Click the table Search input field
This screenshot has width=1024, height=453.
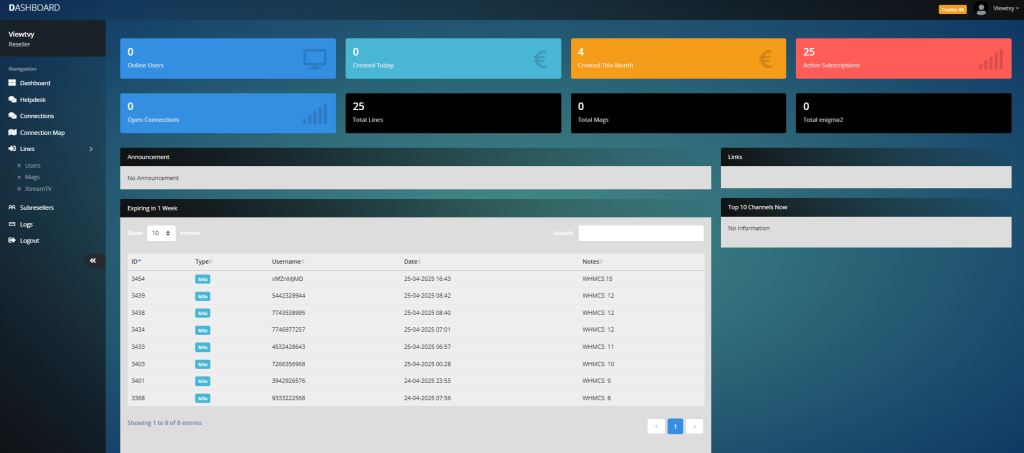(x=640, y=233)
